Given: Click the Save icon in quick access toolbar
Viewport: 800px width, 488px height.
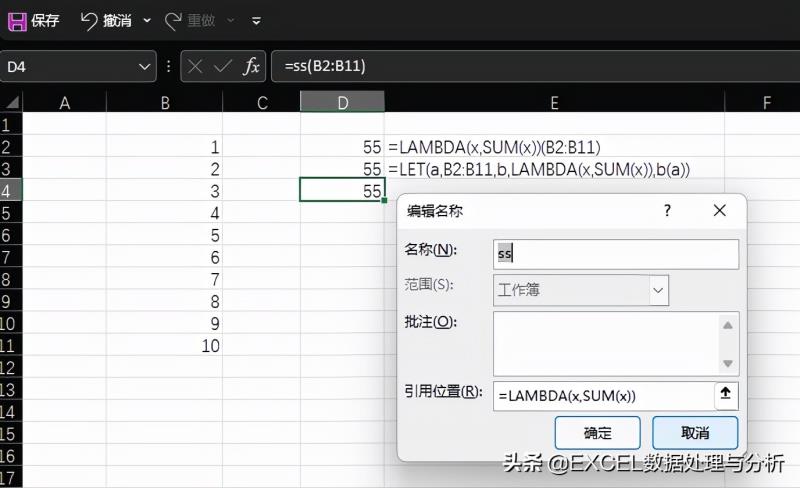Looking at the screenshot, I should (x=17, y=21).
